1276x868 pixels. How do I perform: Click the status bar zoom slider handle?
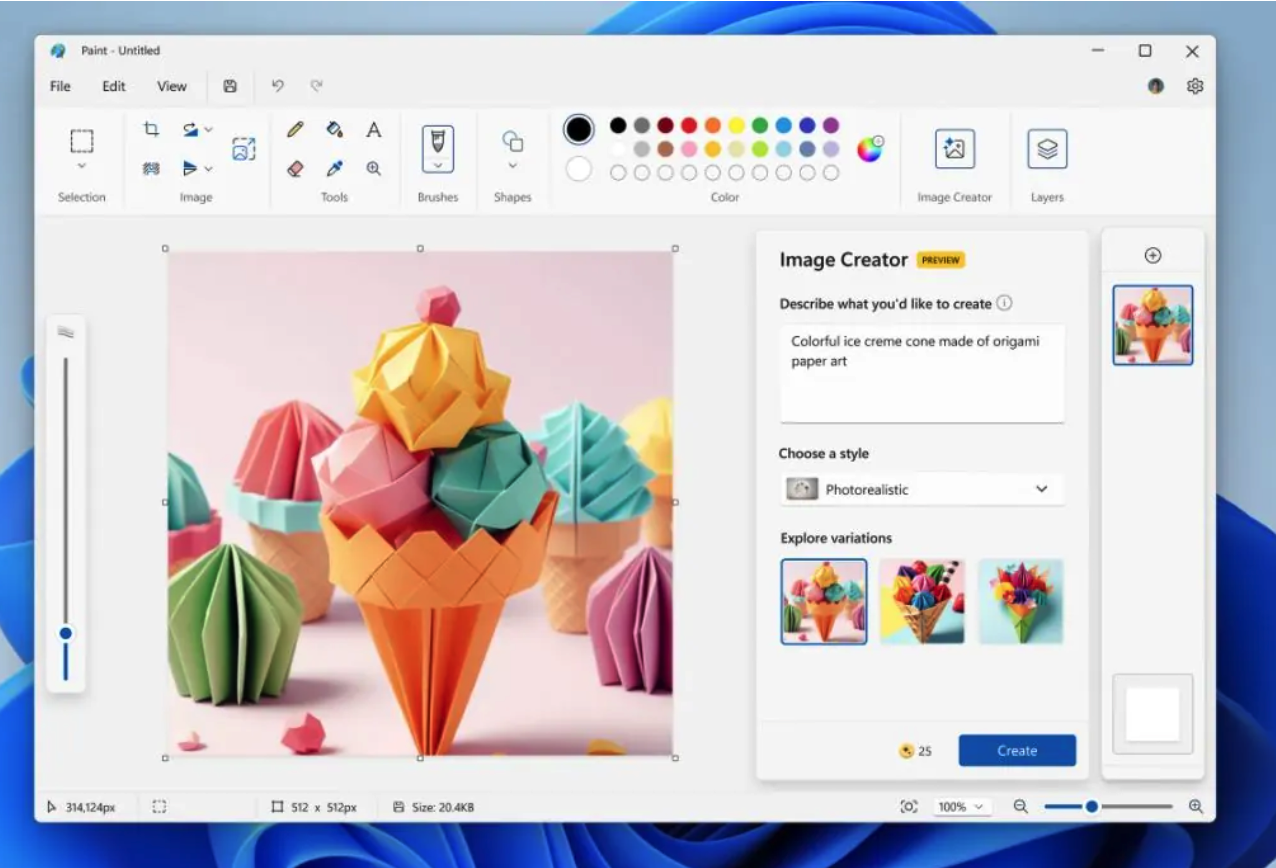tap(1092, 806)
